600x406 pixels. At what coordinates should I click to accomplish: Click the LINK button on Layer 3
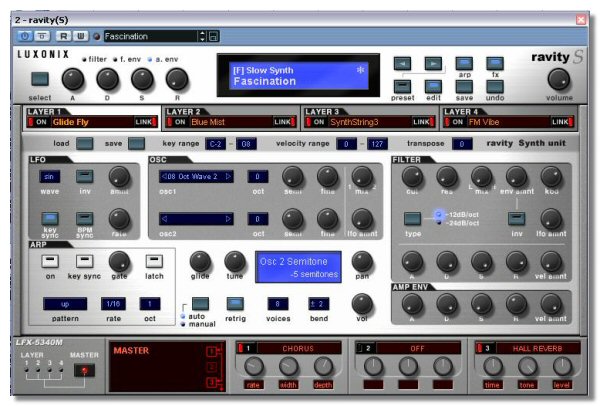tap(424, 122)
